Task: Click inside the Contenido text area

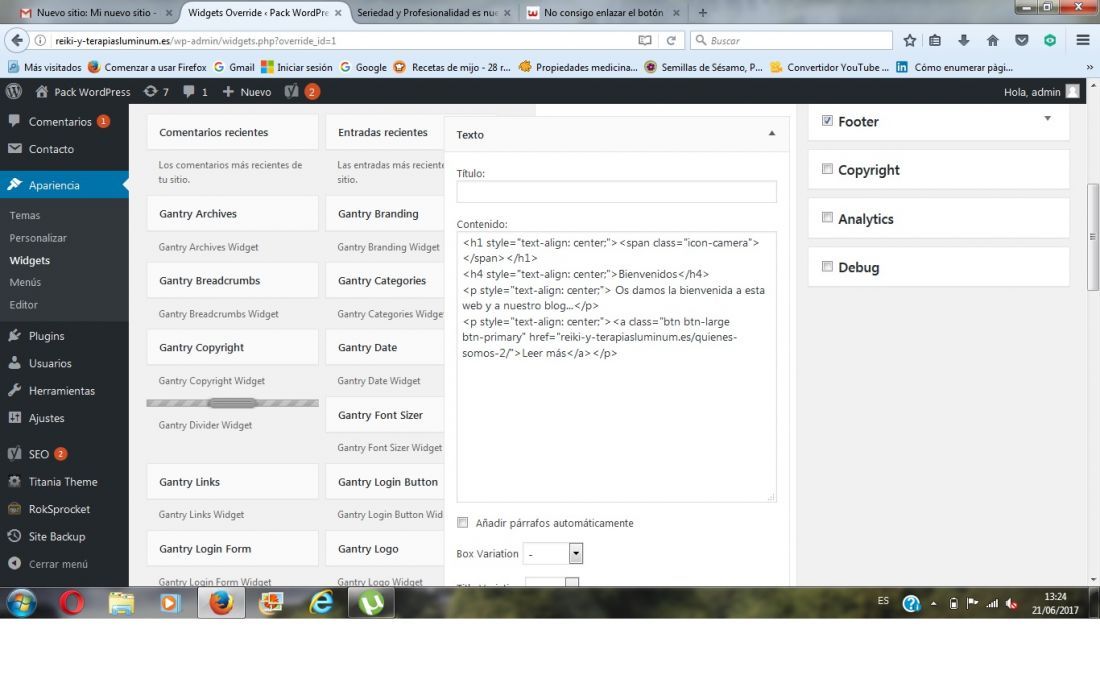Action: (616, 367)
